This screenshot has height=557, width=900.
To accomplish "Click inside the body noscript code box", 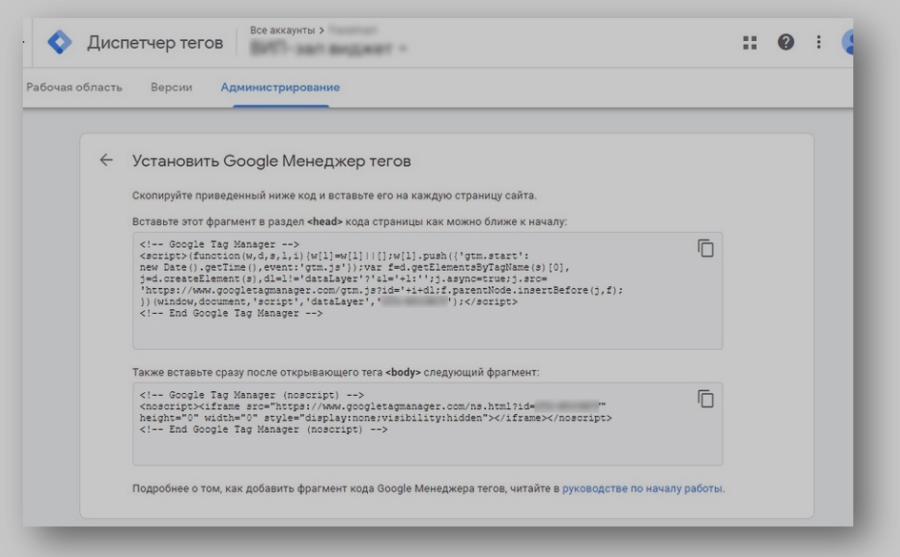I will point(428,424).
